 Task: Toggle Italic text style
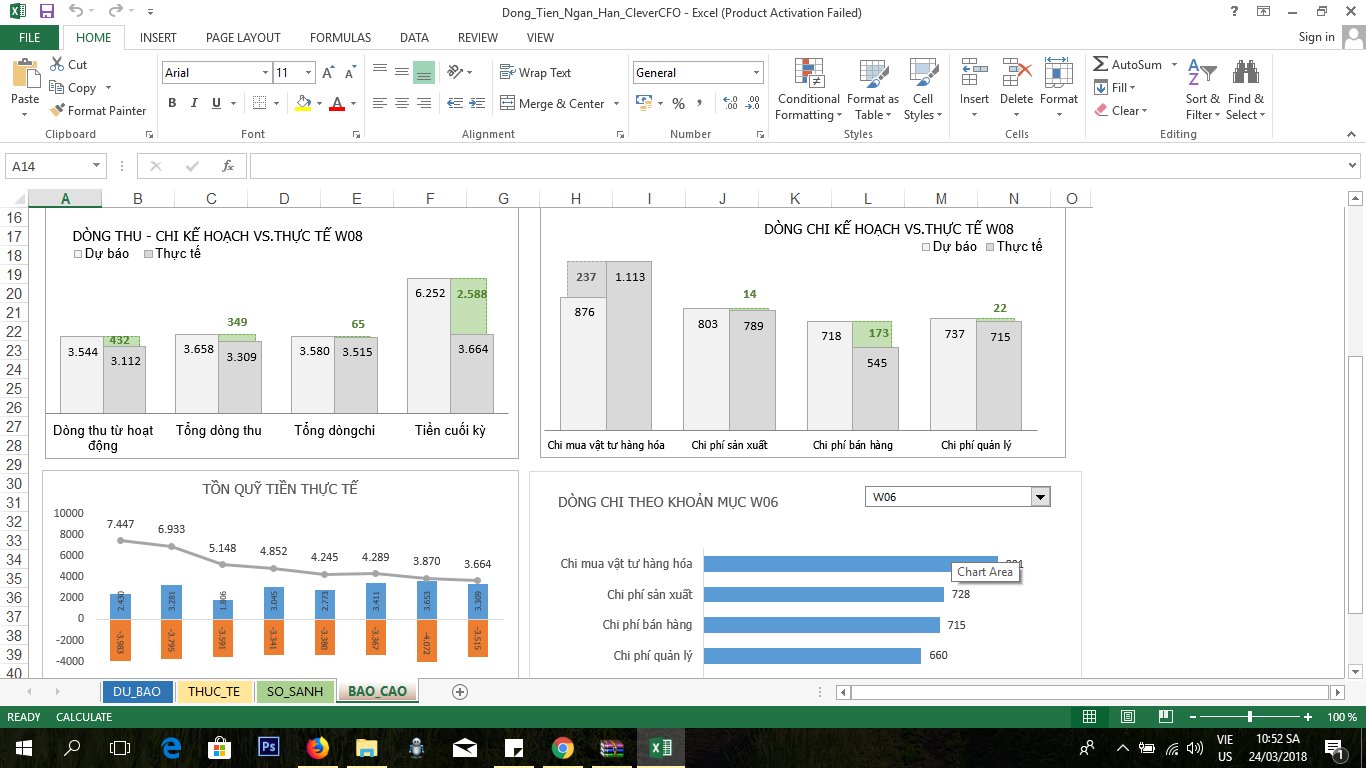pyautogui.click(x=195, y=103)
